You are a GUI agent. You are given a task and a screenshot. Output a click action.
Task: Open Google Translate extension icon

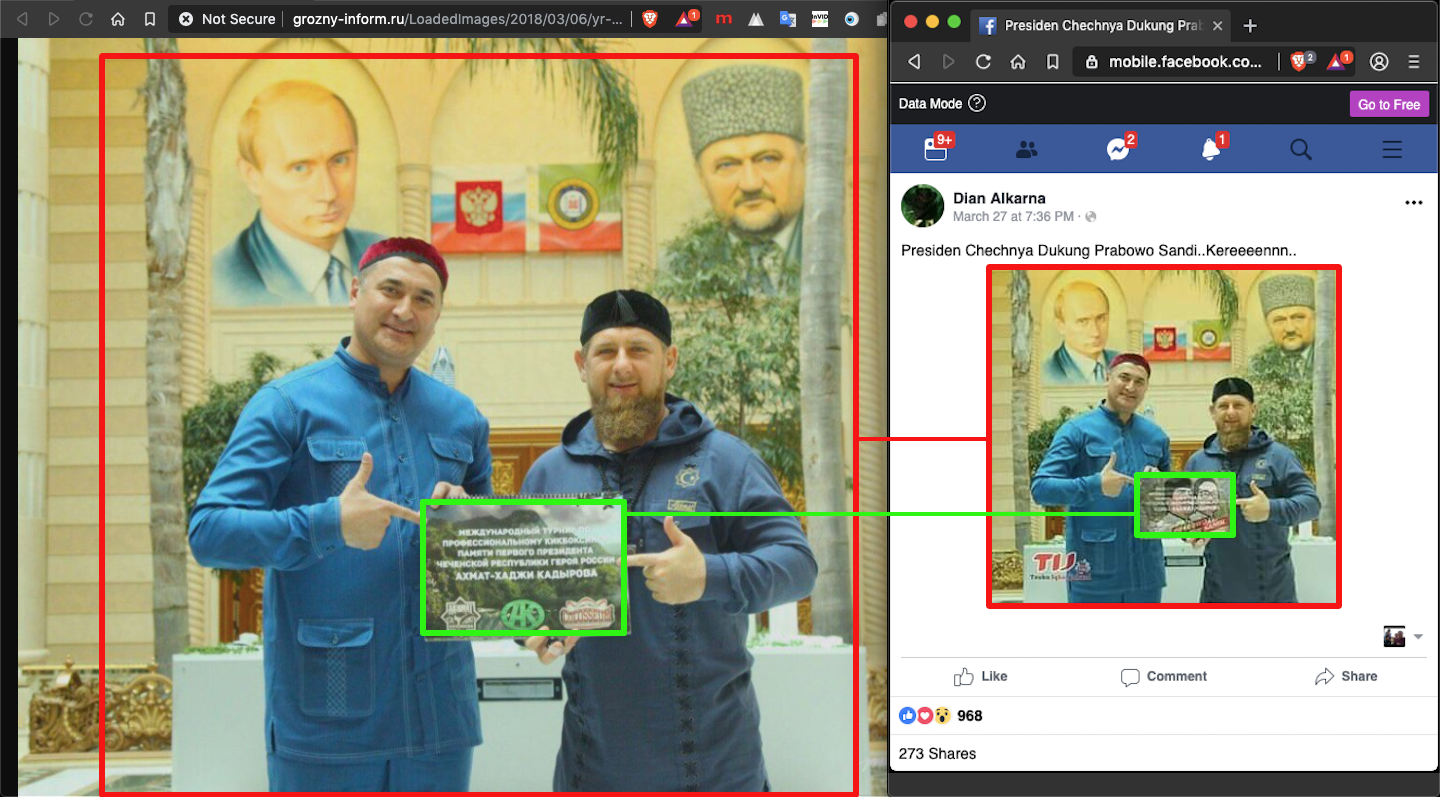coord(788,19)
